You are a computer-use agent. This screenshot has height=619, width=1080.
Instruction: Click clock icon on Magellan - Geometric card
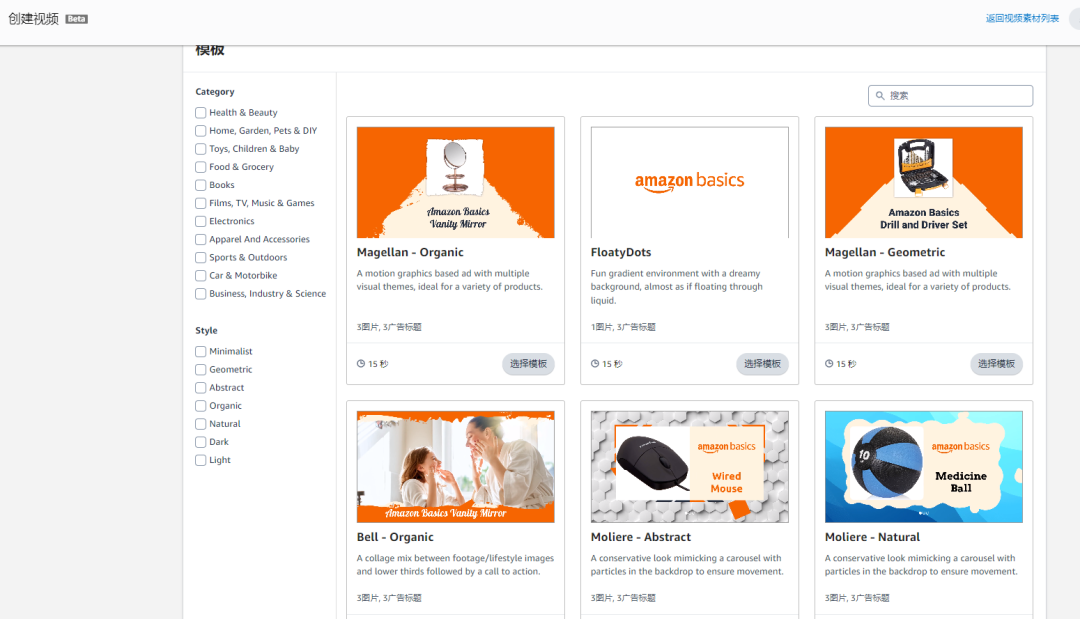click(x=829, y=364)
